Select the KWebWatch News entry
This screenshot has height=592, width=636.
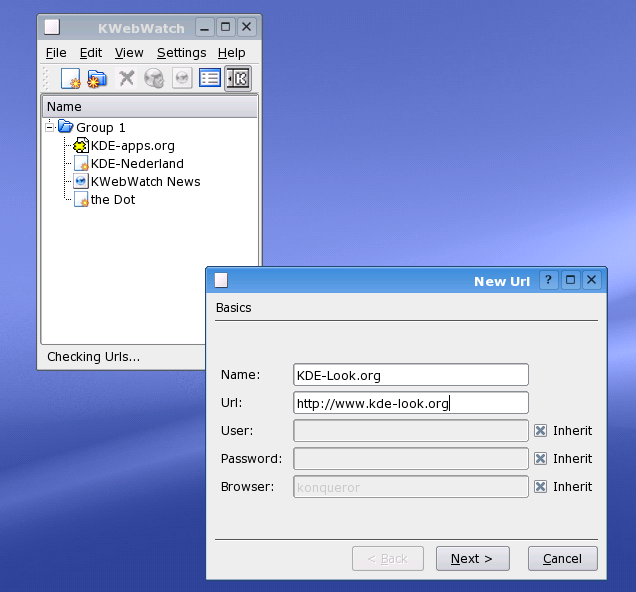(145, 182)
